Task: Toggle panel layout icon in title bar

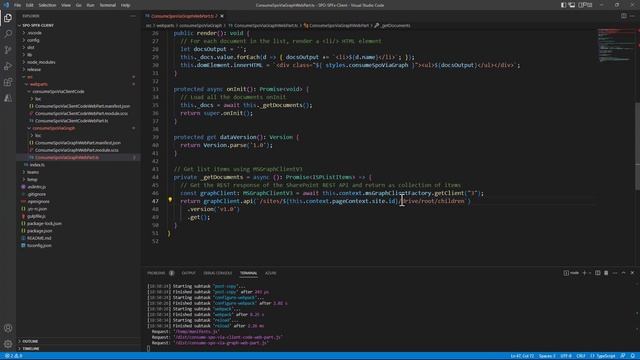Action: (x=572, y=5)
